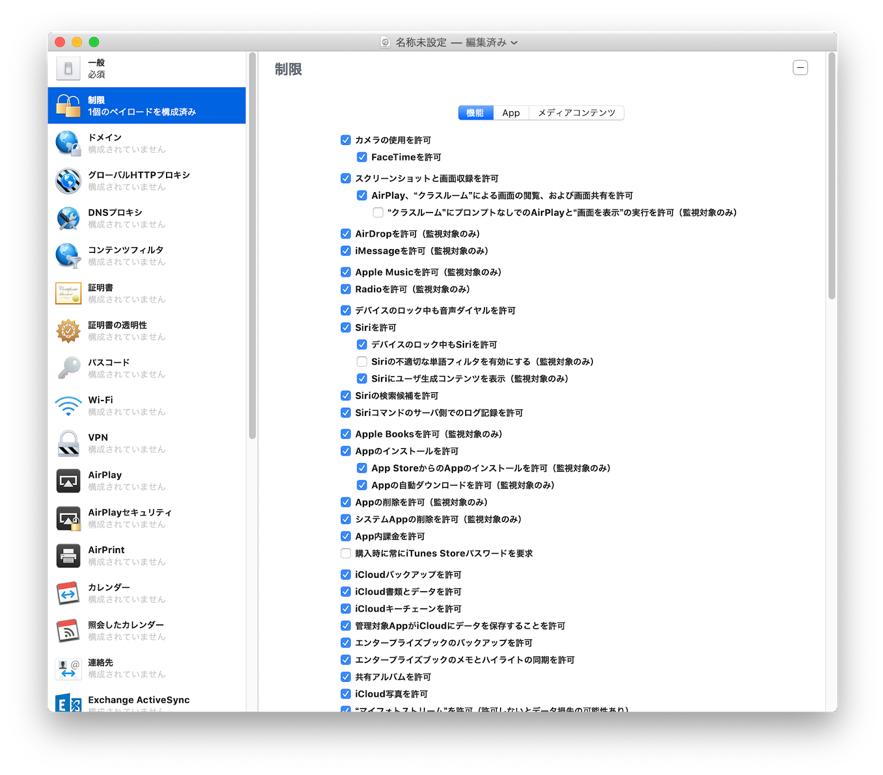The image size is (883, 775).
Task: Select the 証明書 (Certificates) payload icon
Action: coord(70,293)
